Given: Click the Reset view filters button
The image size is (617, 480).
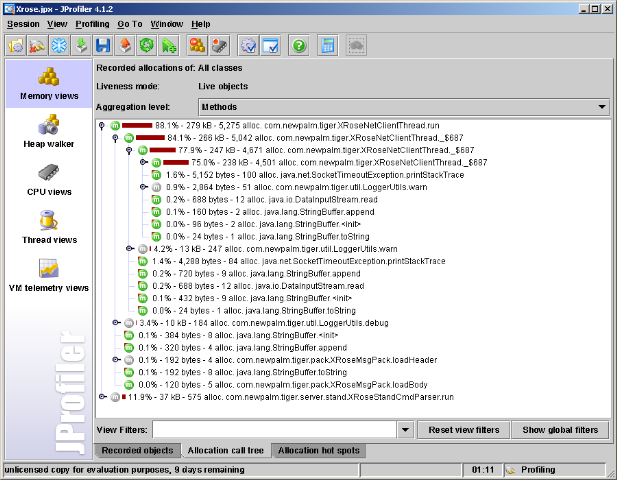Looking at the screenshot, I should pos(464,430).
